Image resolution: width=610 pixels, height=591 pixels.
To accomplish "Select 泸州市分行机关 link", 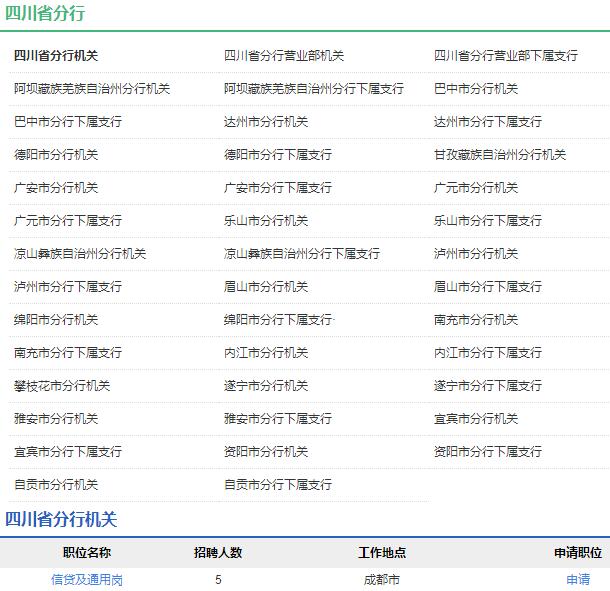I will point(476,254).
